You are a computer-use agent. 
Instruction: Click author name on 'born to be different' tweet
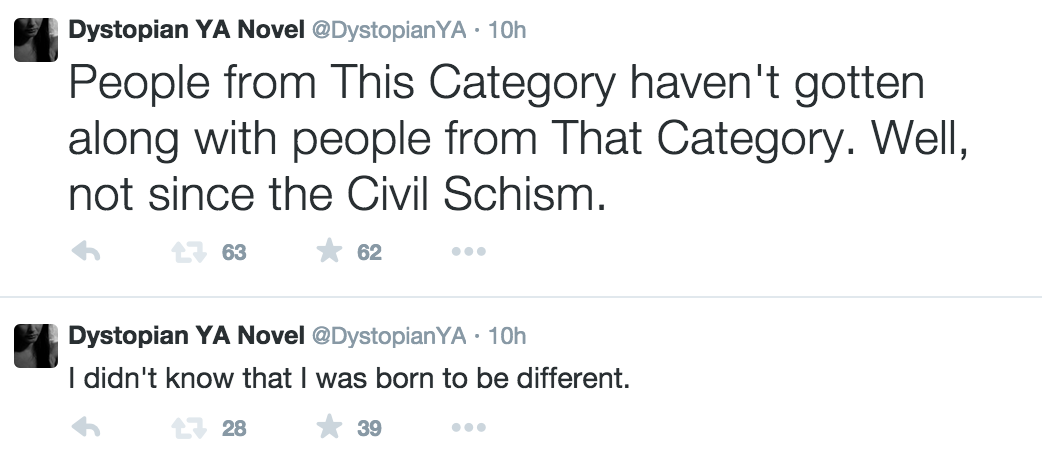pyautogui.click(x=186, y=336)
